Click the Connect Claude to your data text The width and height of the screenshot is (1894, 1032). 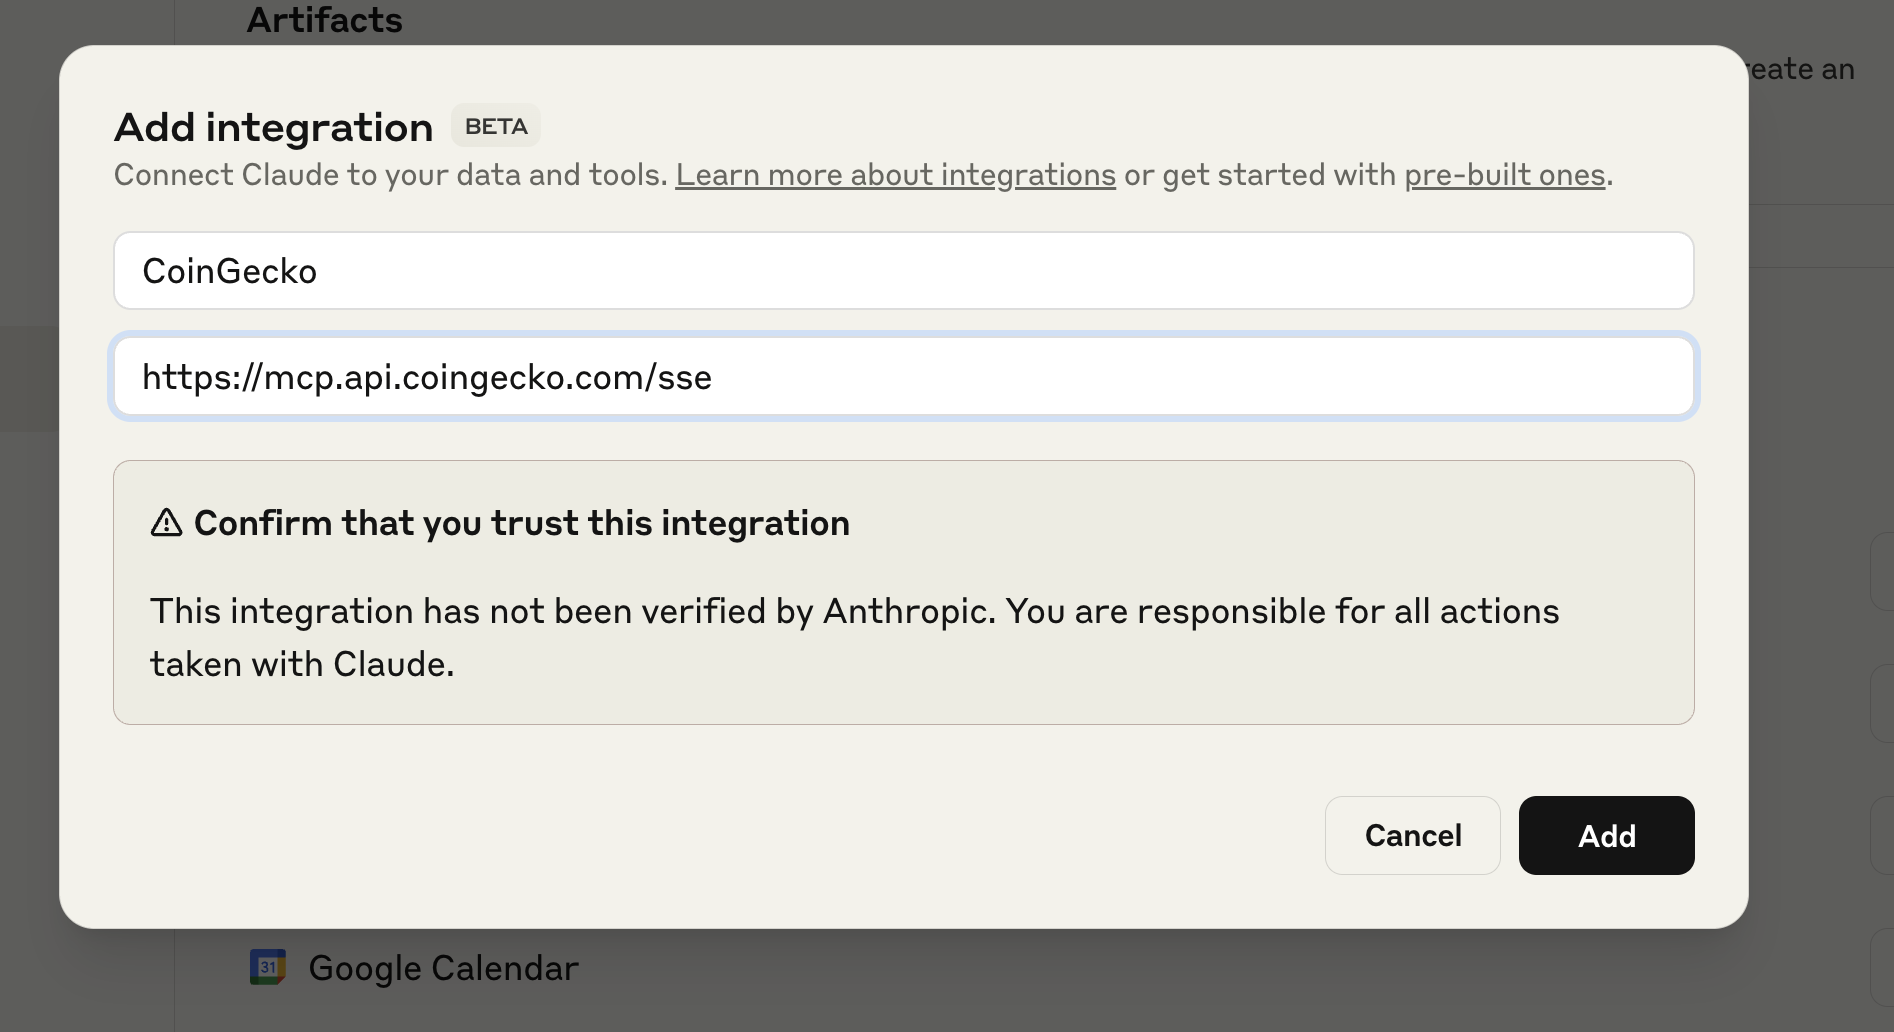tap(390, 175)
